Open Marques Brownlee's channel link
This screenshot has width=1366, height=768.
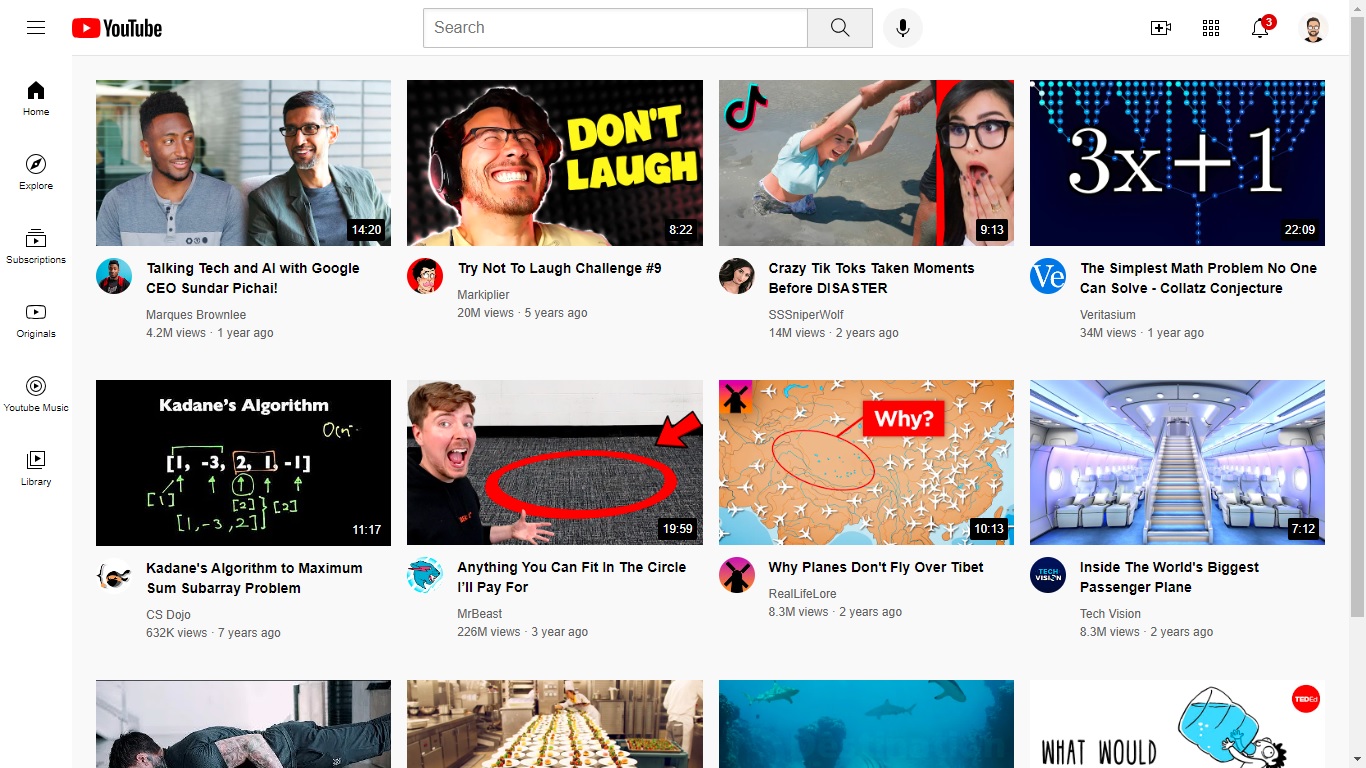(x=196, y=314)
